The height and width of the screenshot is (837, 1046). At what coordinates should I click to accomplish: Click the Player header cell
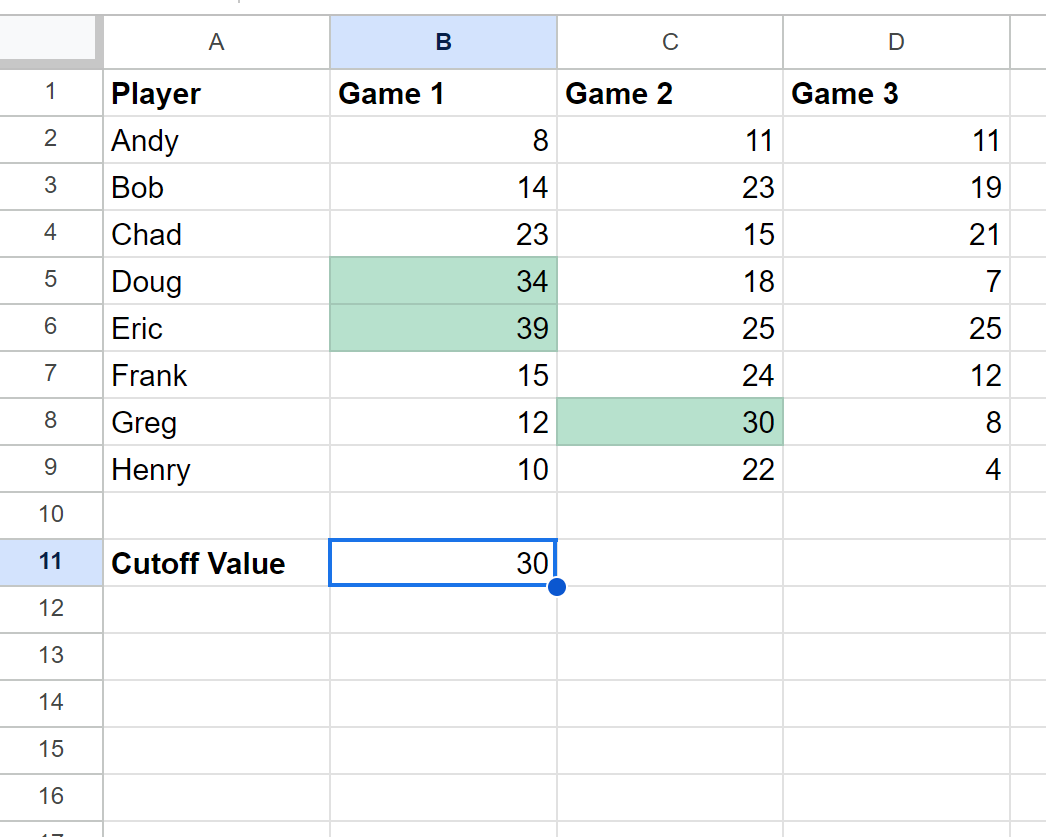tap(216, 93)
